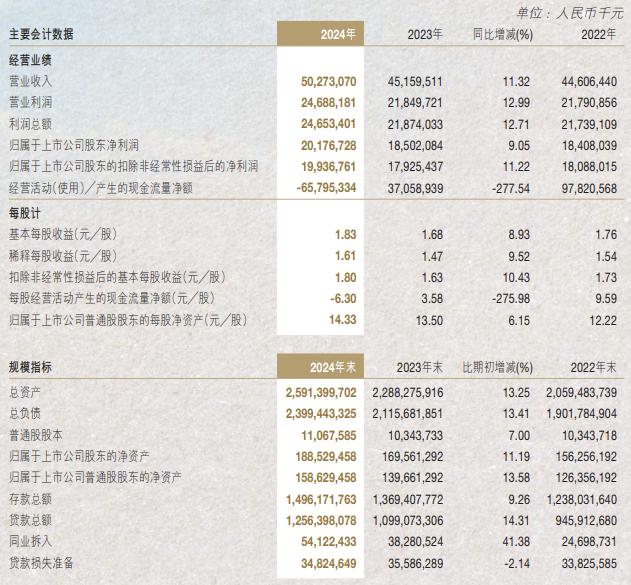Image resolution: width=631 pixels, height=585 pixels.
Task: Click the 扣除非经常性损益后的基本每股收益 label
Action: point(117,277)
